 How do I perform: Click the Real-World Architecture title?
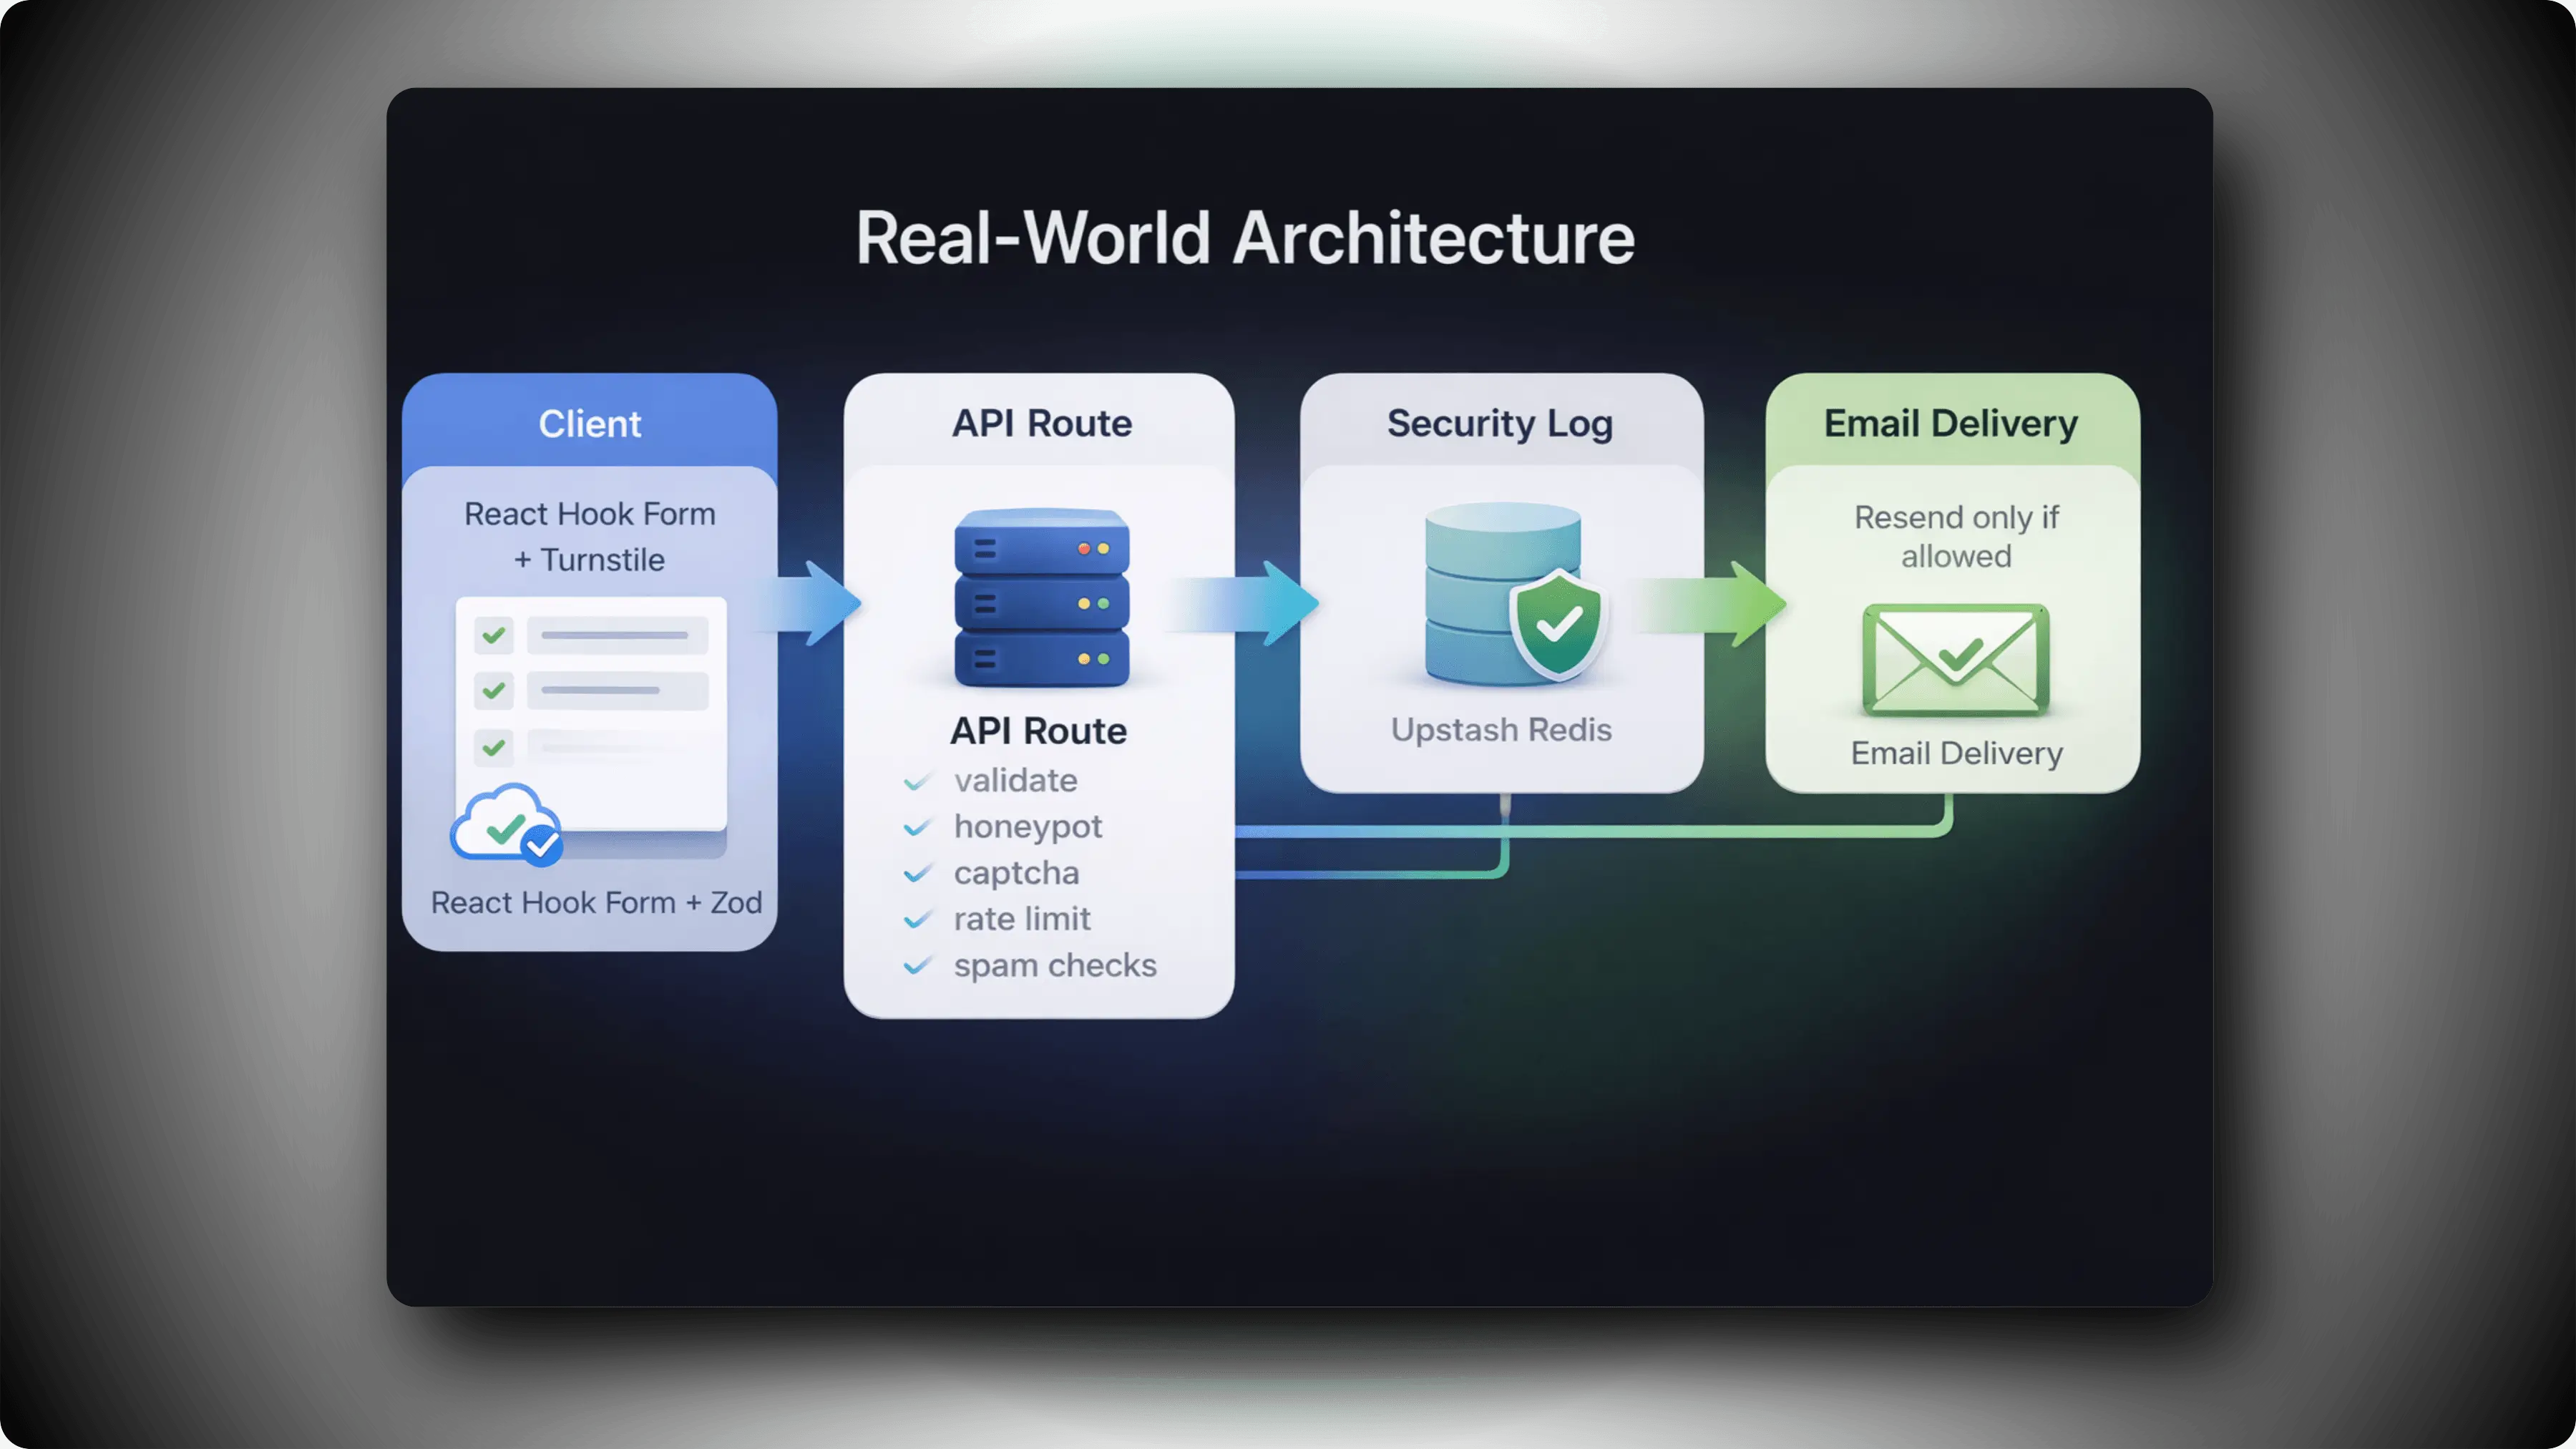click(x=1244, y=238)
